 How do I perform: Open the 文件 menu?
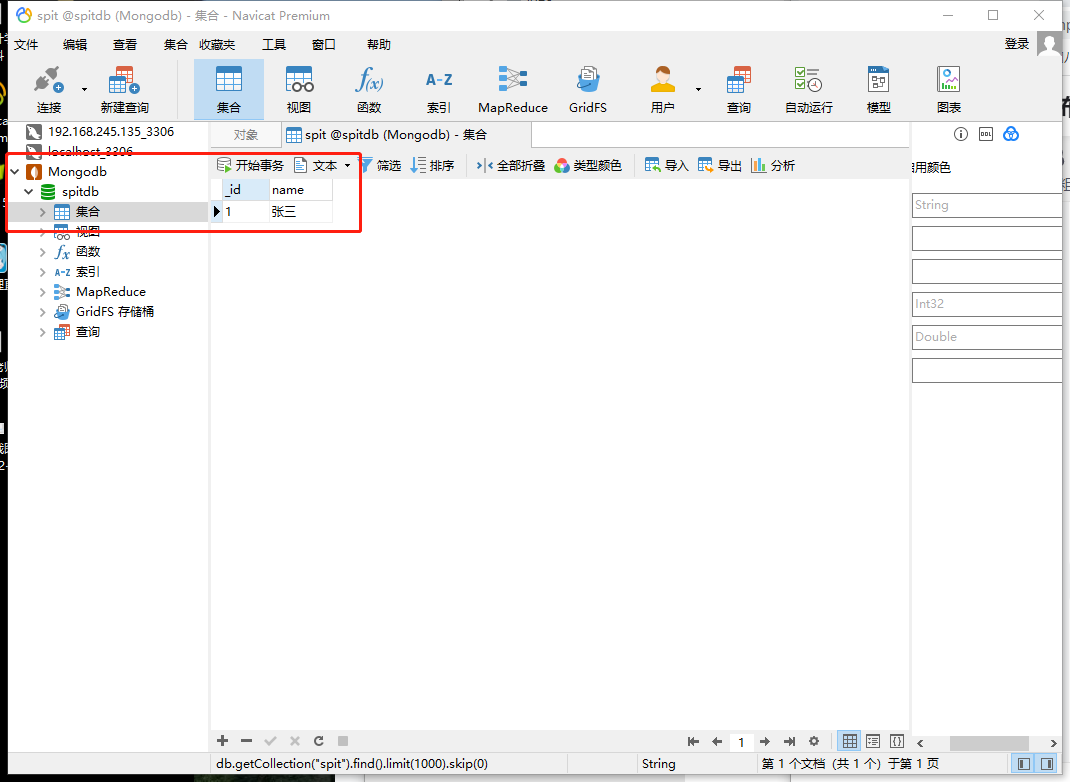(26, 44)
